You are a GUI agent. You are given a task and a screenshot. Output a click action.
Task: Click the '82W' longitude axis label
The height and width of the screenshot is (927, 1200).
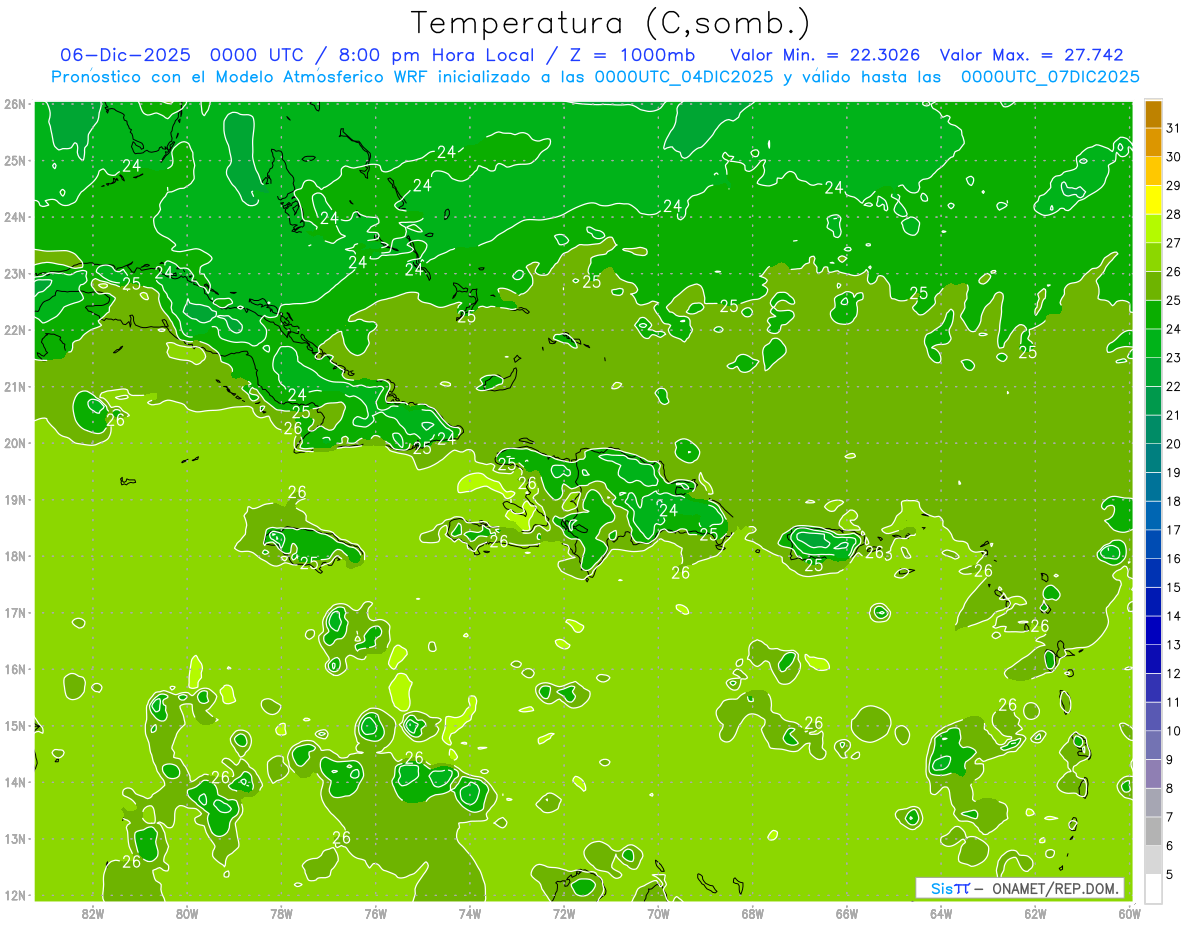(92, 913)
